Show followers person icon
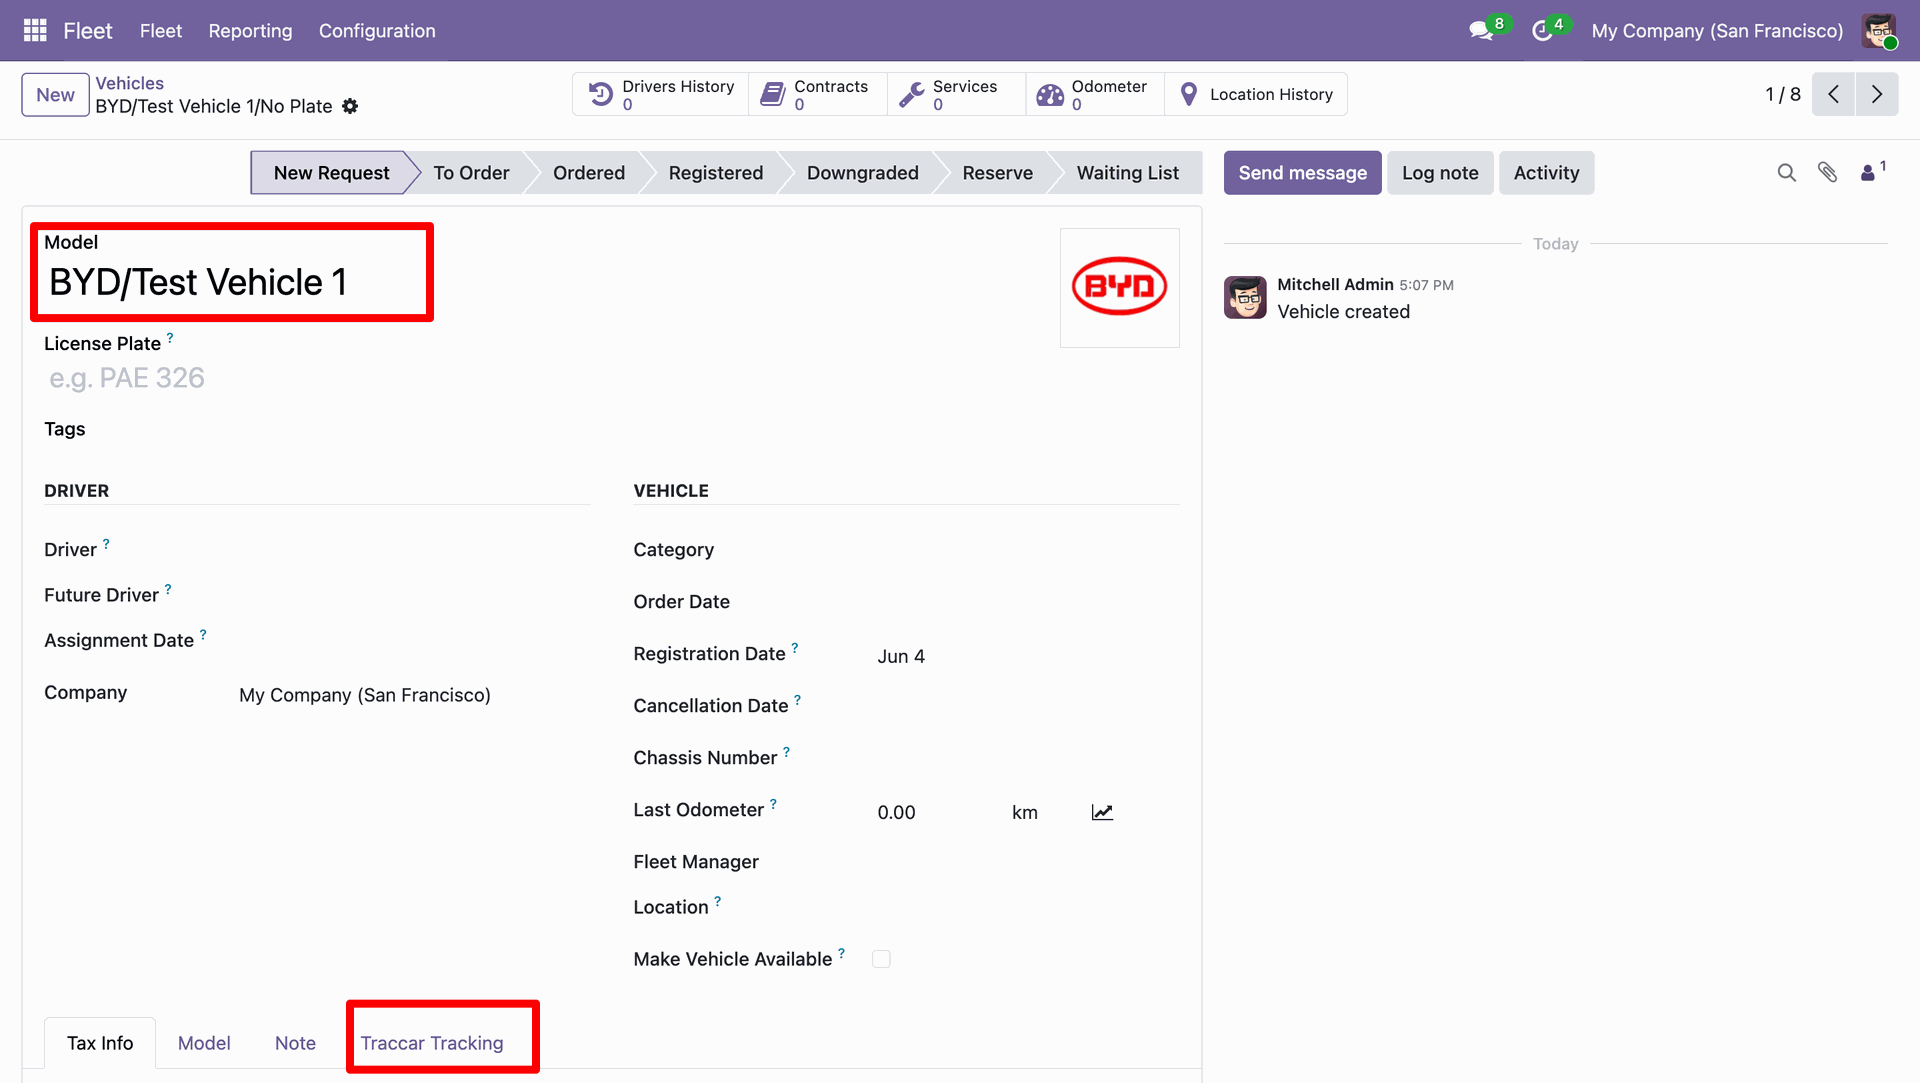This screenshot has height=1083, width=1920. (x=1868, y=173)
